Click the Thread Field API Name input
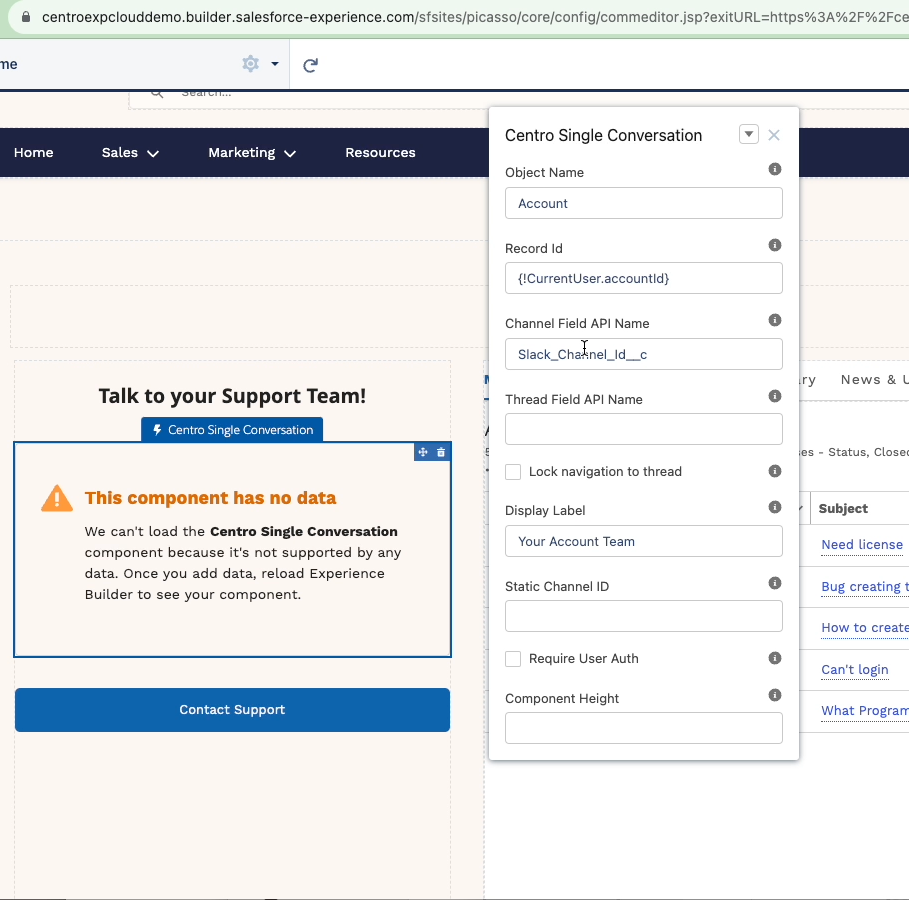Image resolution: width=909 pixels, height=900 pixels. [643, 429]
